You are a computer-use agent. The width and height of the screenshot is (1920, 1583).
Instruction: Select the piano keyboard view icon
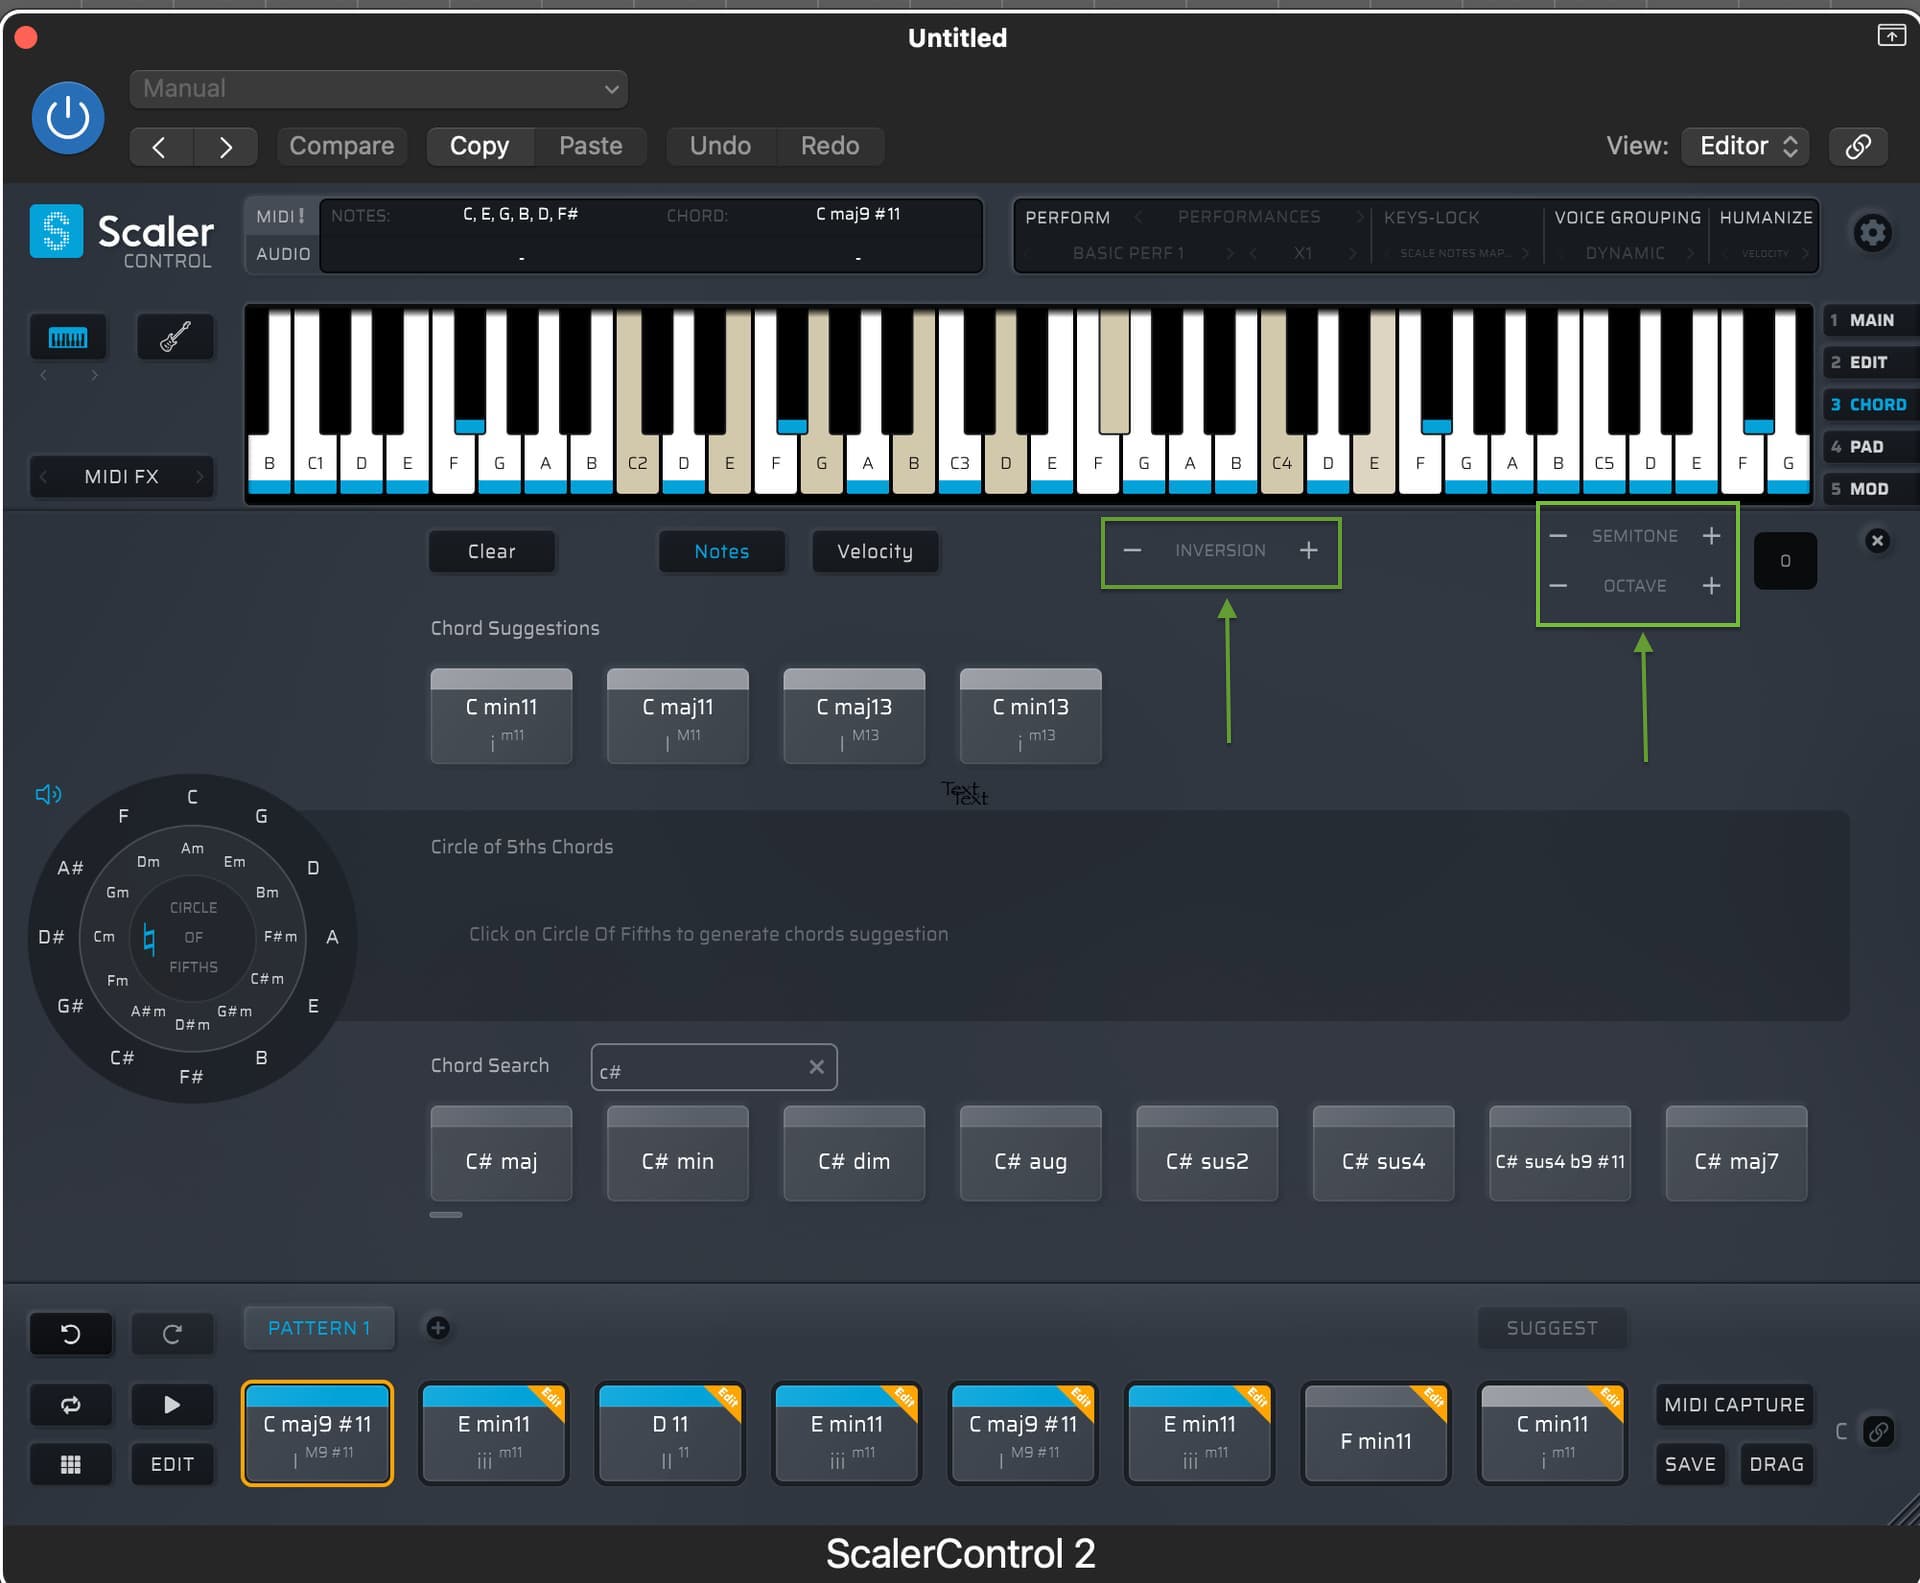tap(68, 337)
